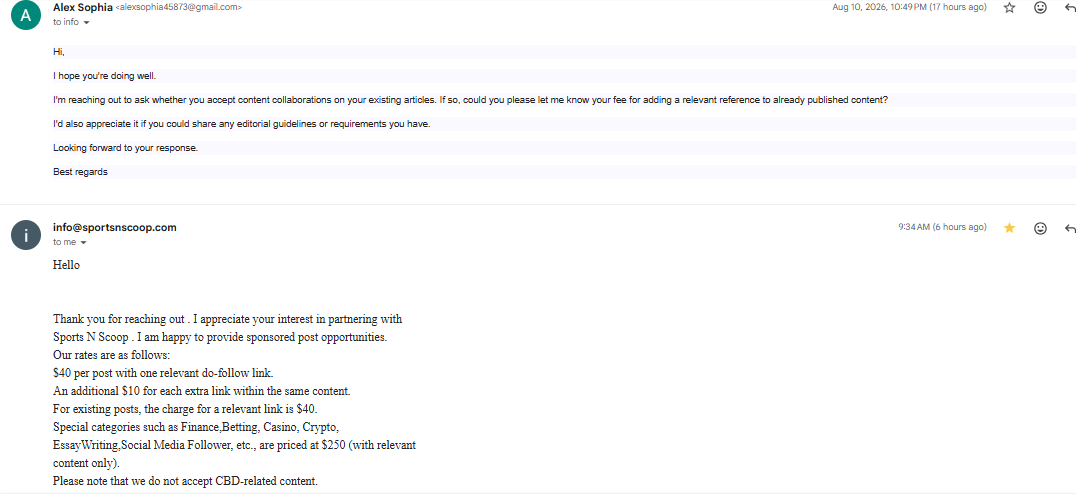Unstar the info@sportsnscoop.com reply
The width and height of the screenshot is (1076, 498).
coord(1009,228)
